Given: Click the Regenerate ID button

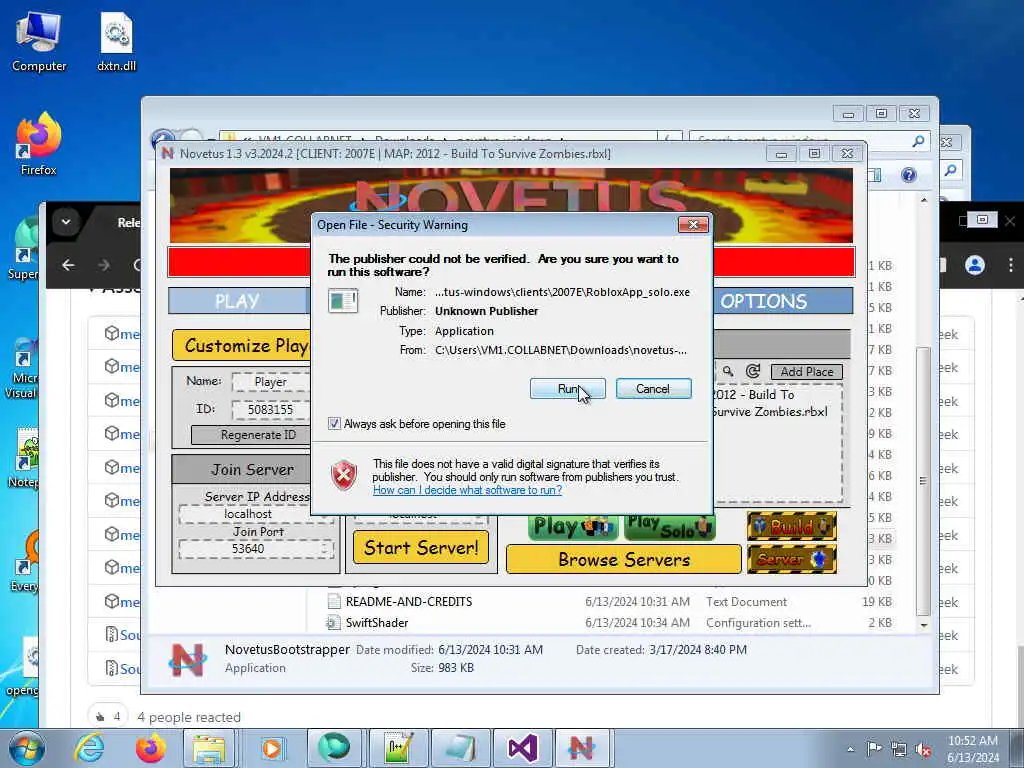Looking at the screenshot, I should (251, 434).
